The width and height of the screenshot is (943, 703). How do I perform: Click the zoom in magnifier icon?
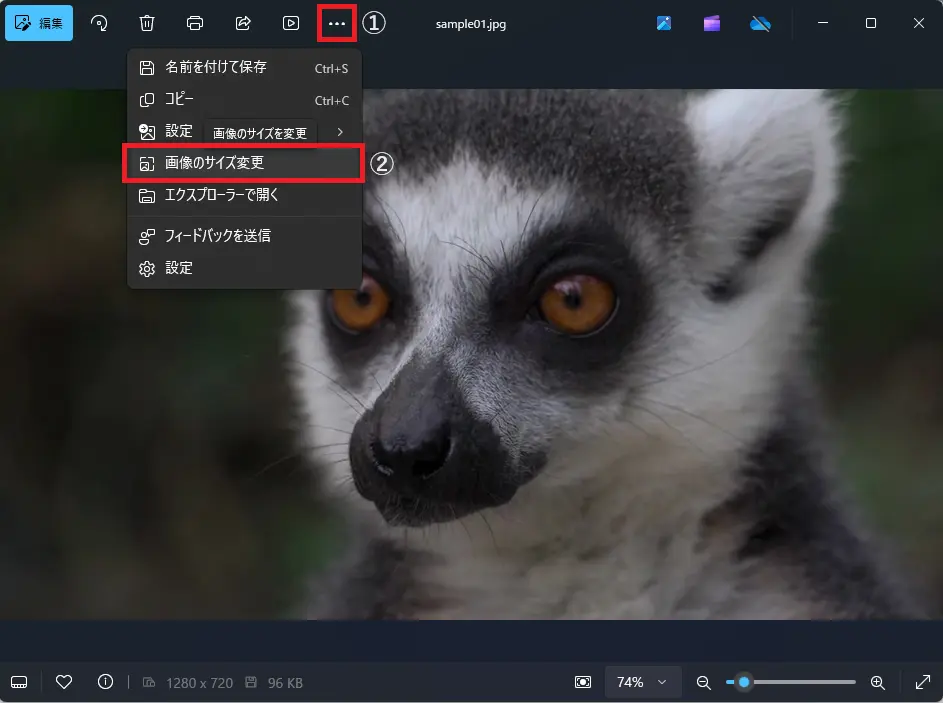click(x=877, y=682)
